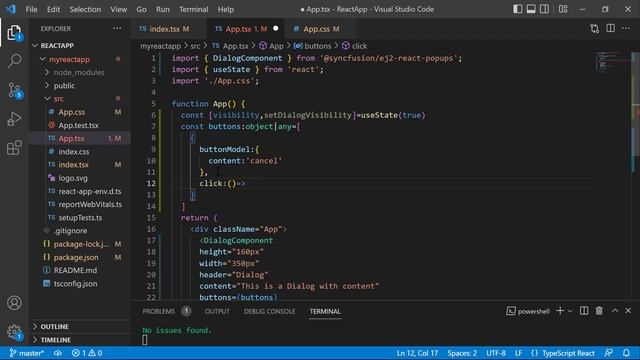
Task: Kill terminal with trash icon
Action: coord(599,311)
